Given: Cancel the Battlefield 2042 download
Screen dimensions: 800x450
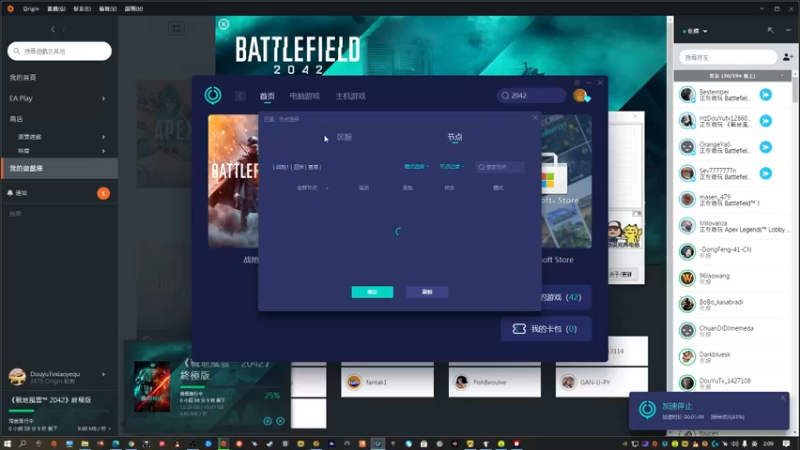Looking at the screenshot, I should click(280, 421).
